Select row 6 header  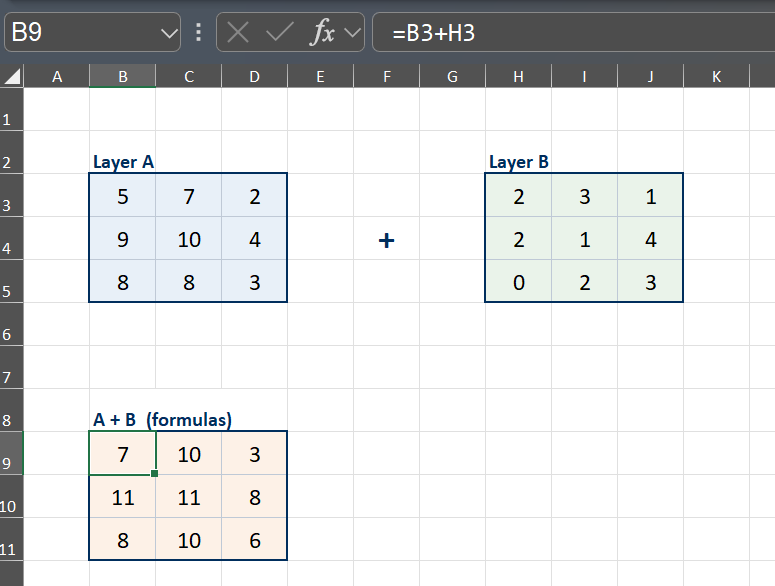click(11, 324)
